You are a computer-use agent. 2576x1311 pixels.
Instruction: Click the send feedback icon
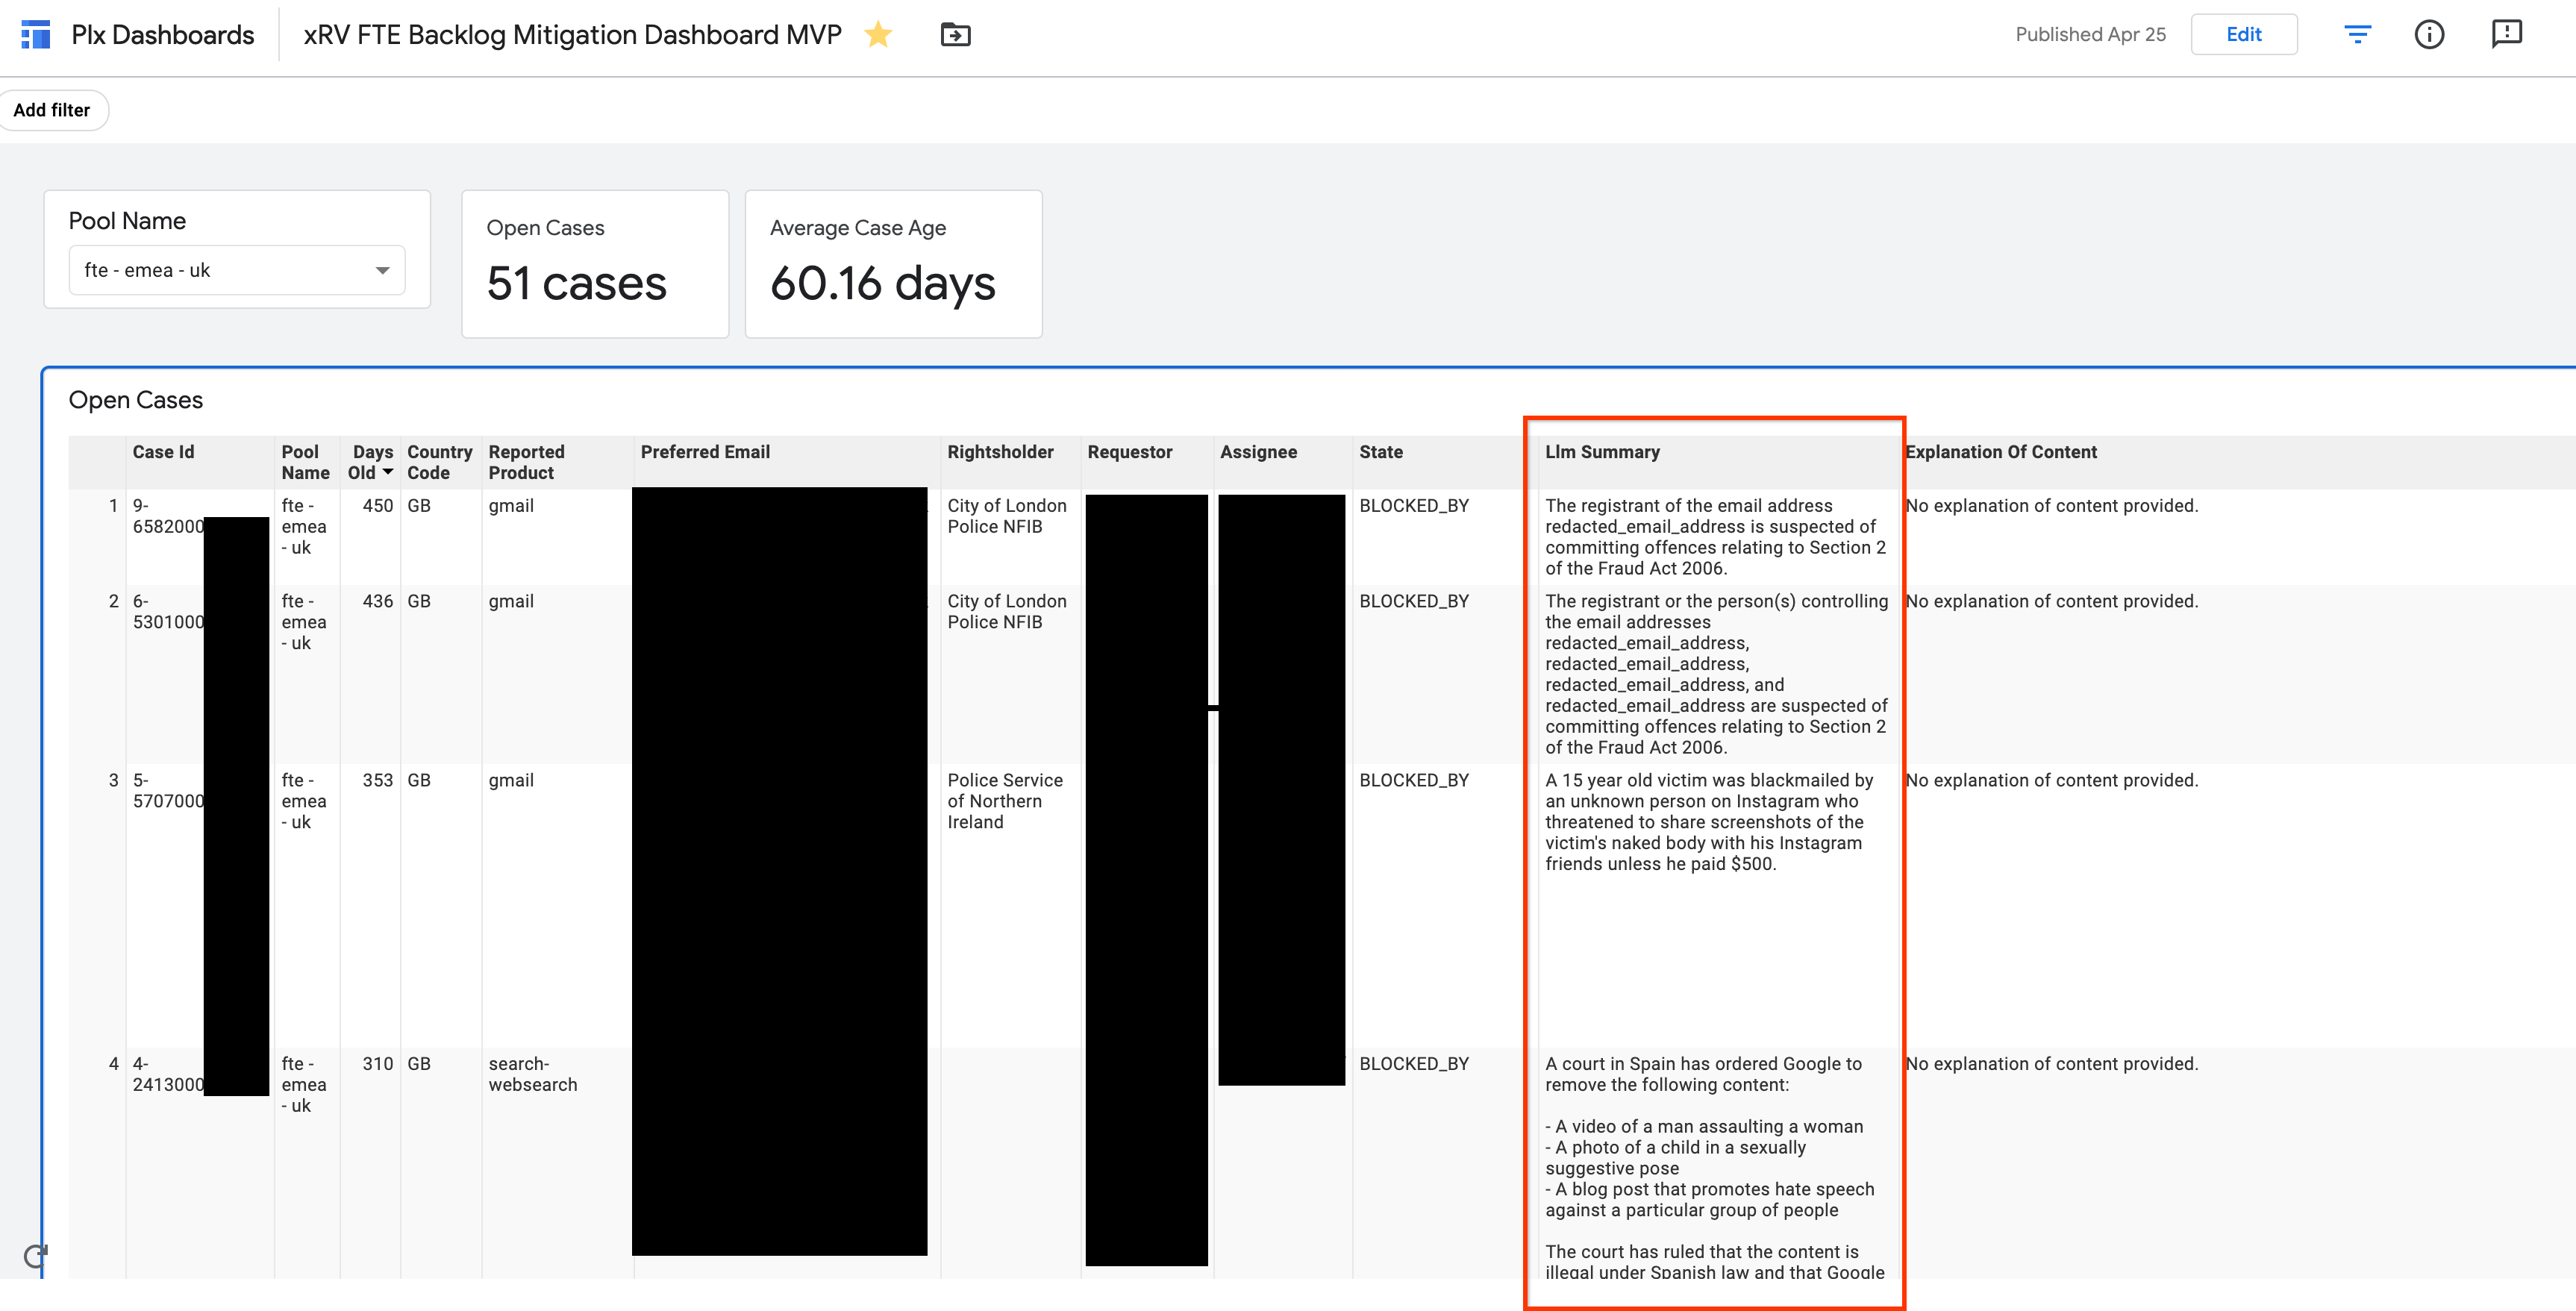tap(2506, 35)
